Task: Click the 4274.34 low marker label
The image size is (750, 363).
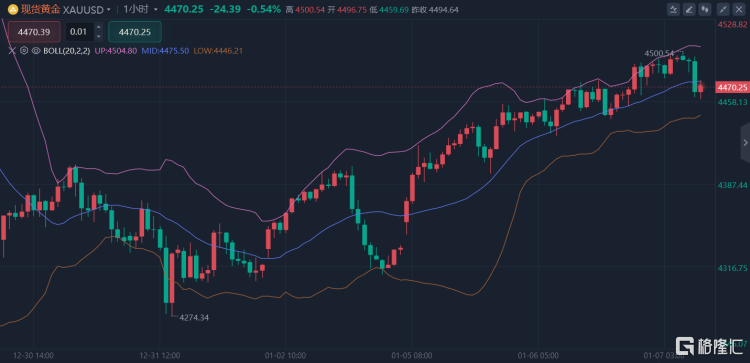Action: coord(194,317)
